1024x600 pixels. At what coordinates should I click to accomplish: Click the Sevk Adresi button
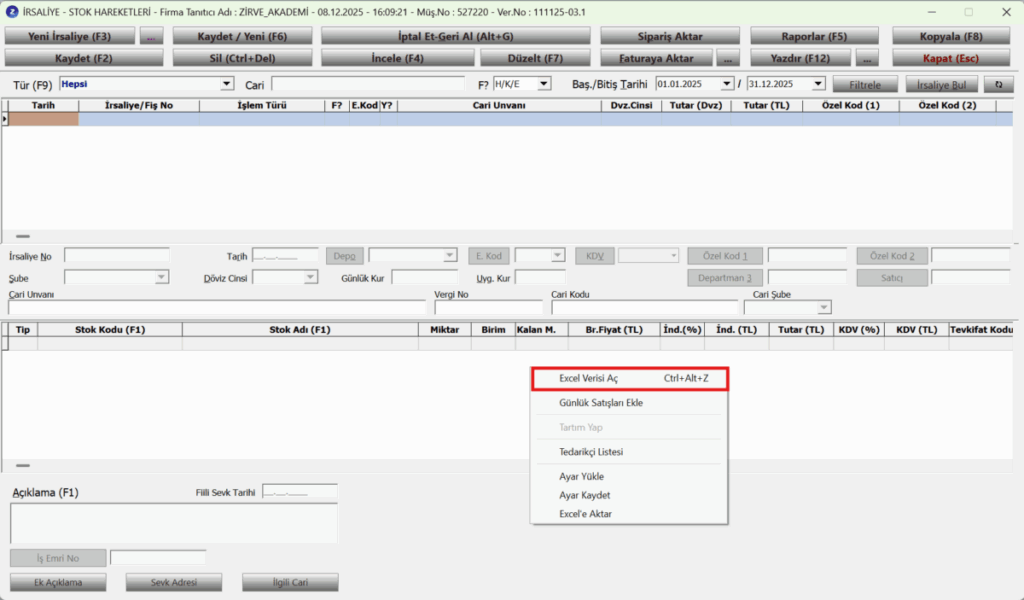174,582
